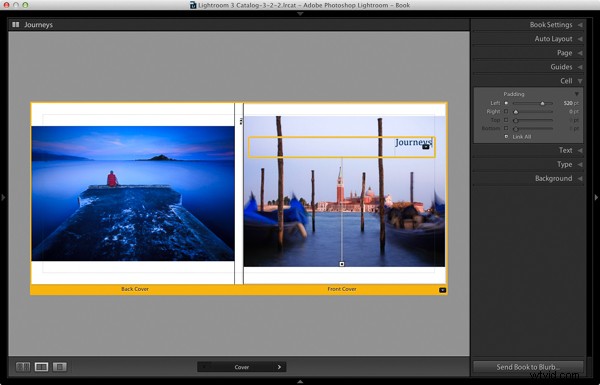
Task: Click Right padding value 0 pt
Action: (x=574, y=112)
